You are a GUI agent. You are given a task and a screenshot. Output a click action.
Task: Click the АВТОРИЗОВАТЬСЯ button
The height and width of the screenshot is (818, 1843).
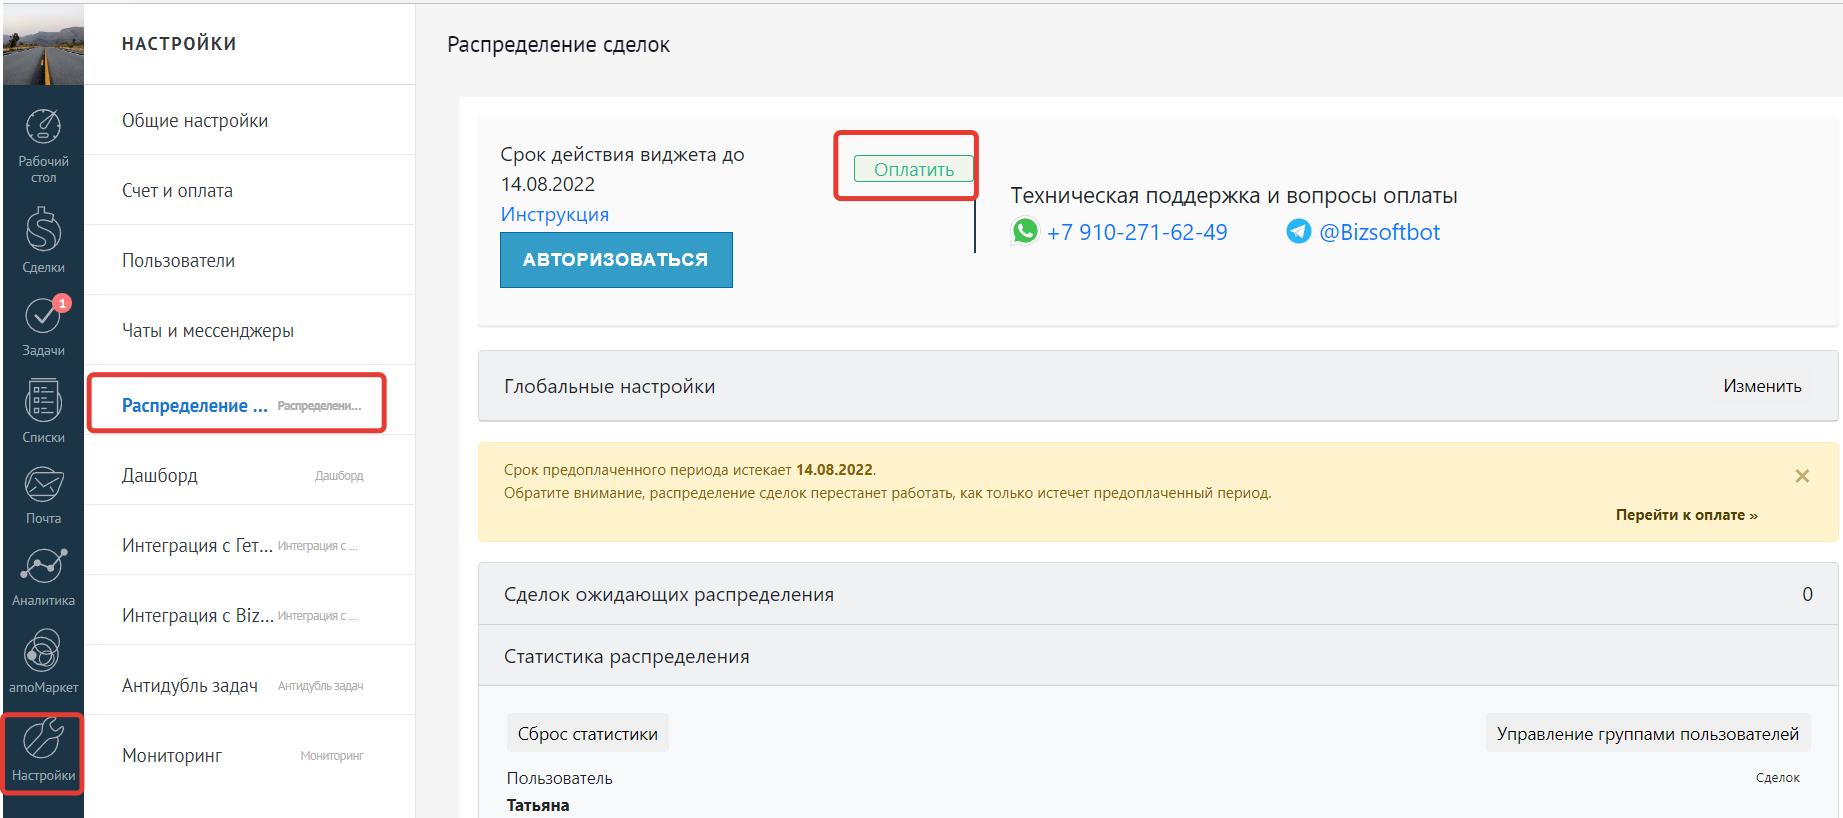616,260
